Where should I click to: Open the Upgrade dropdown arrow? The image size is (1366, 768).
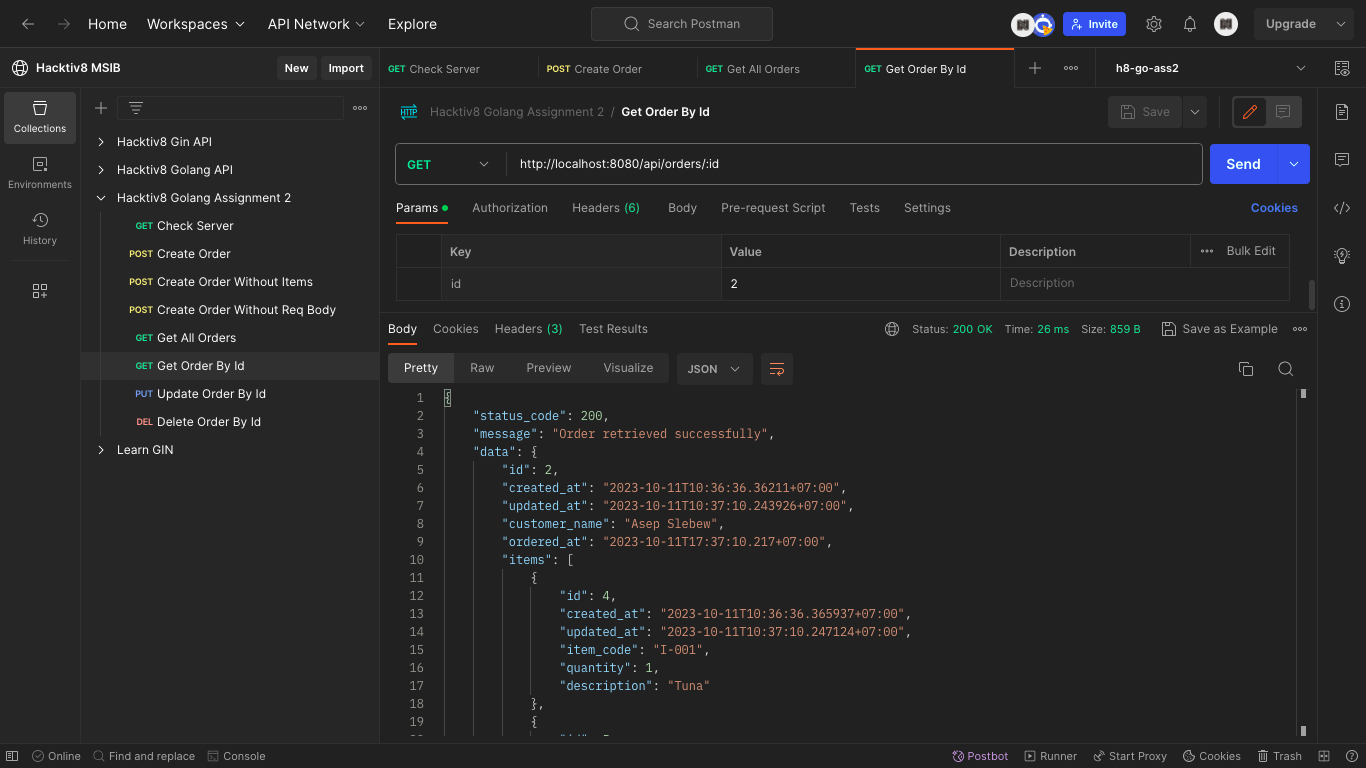[1341, 24]
